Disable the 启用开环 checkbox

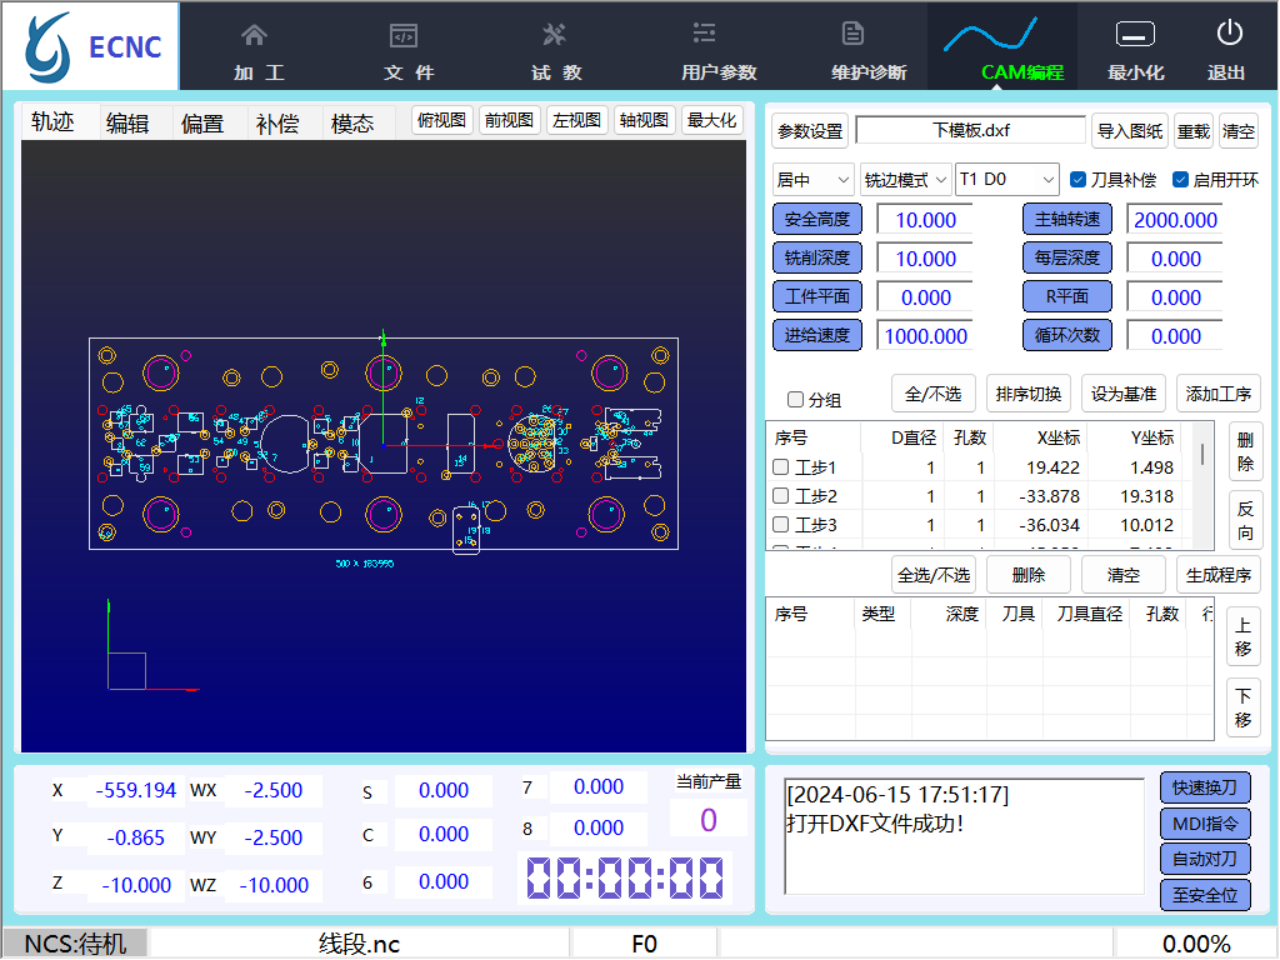pos(1181,180)
